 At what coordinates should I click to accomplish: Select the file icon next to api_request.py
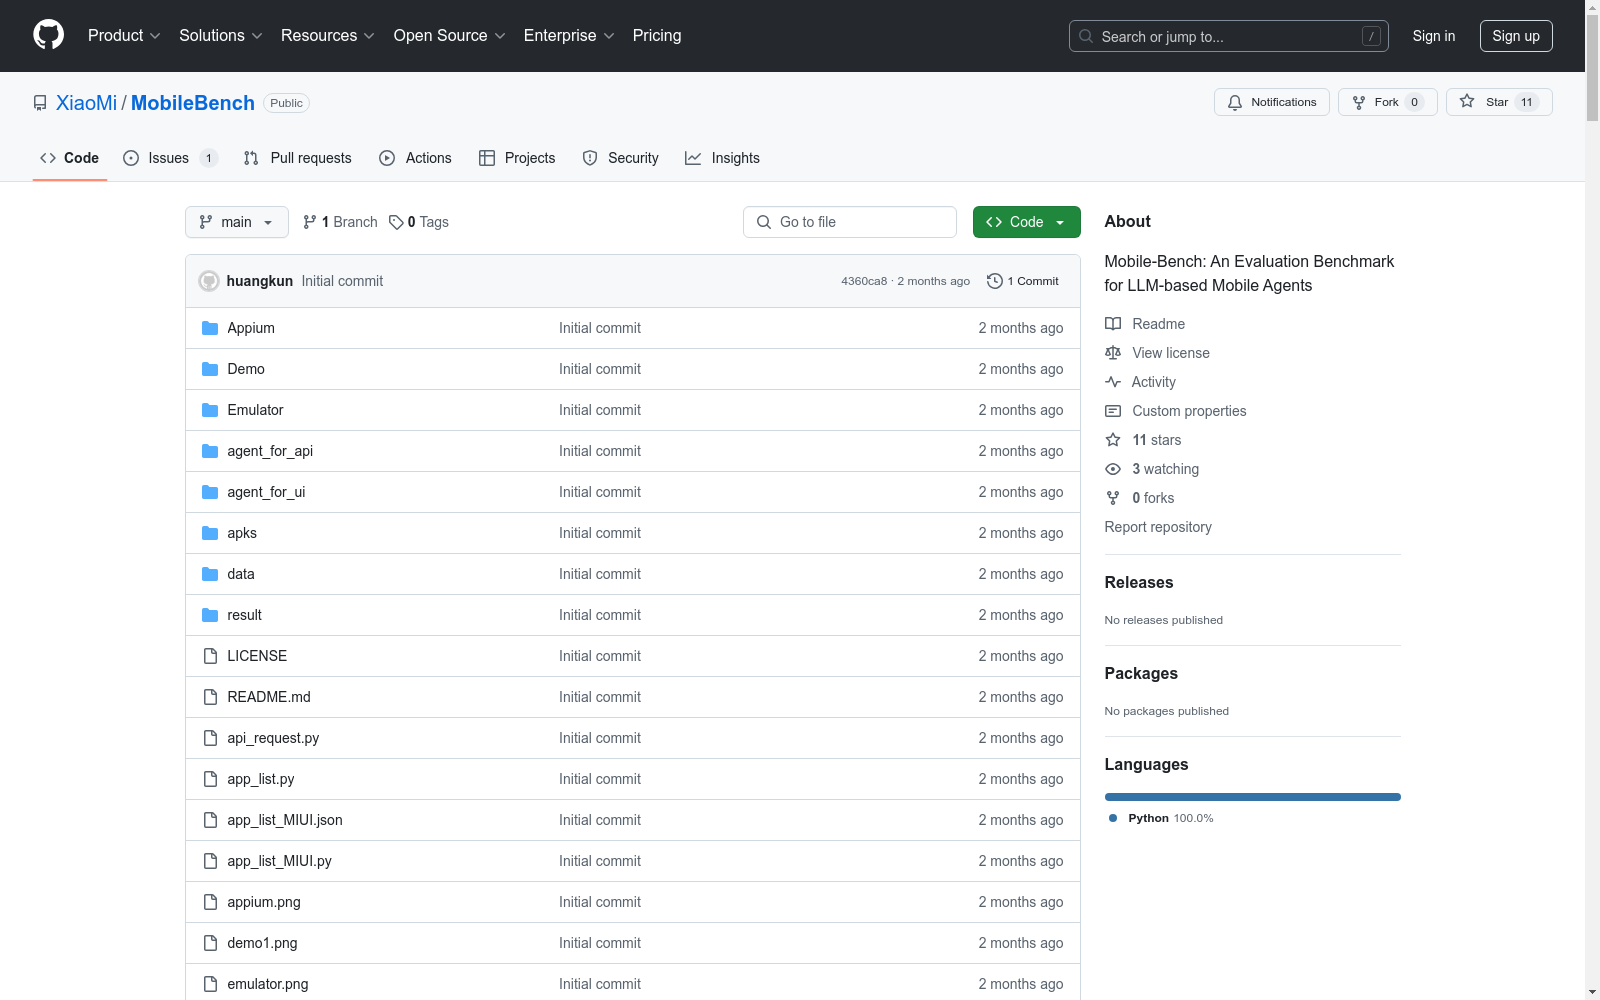pos(210,738)
